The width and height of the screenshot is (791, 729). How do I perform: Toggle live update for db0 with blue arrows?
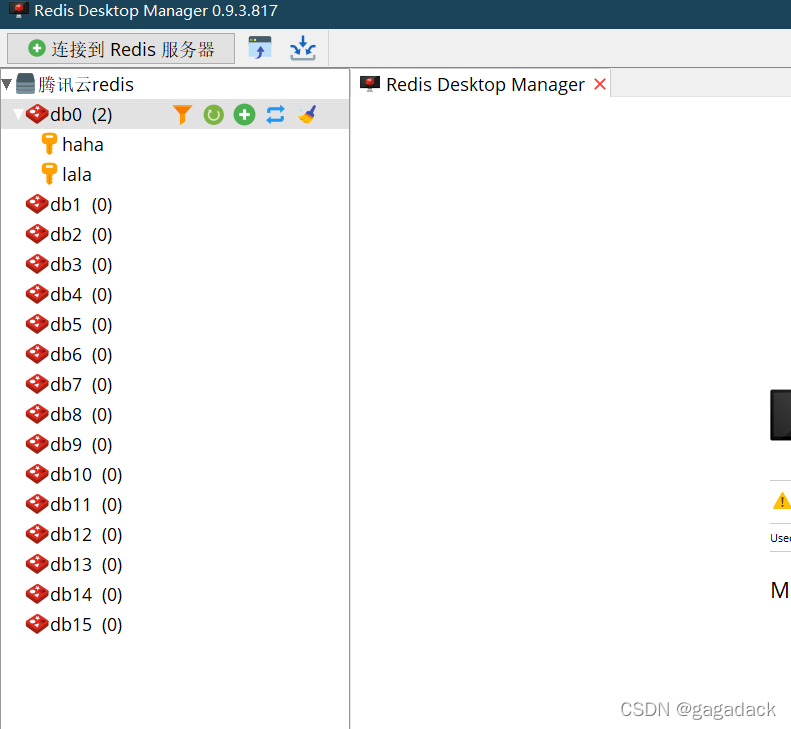coord(275,115)
